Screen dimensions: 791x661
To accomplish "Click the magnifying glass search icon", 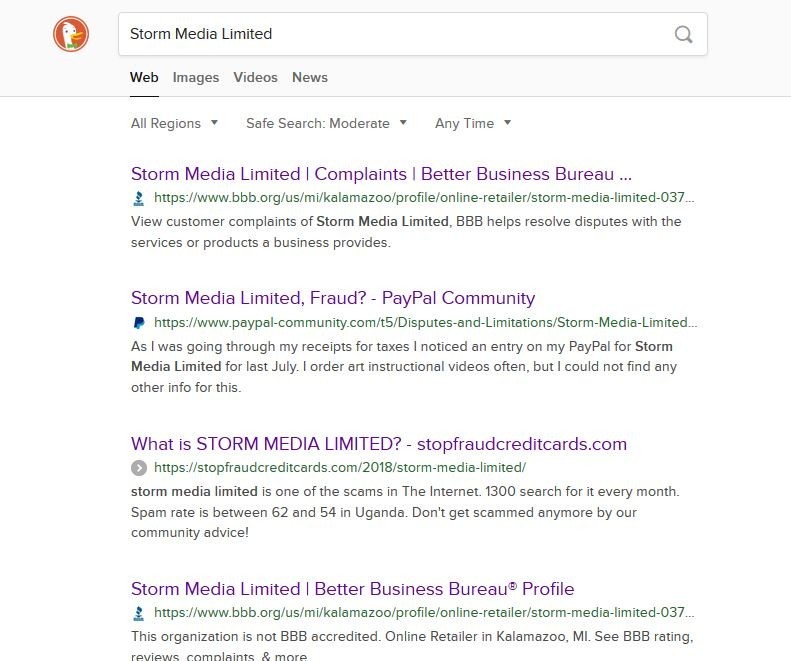I will pyautogui.click(x=684, y=34).
